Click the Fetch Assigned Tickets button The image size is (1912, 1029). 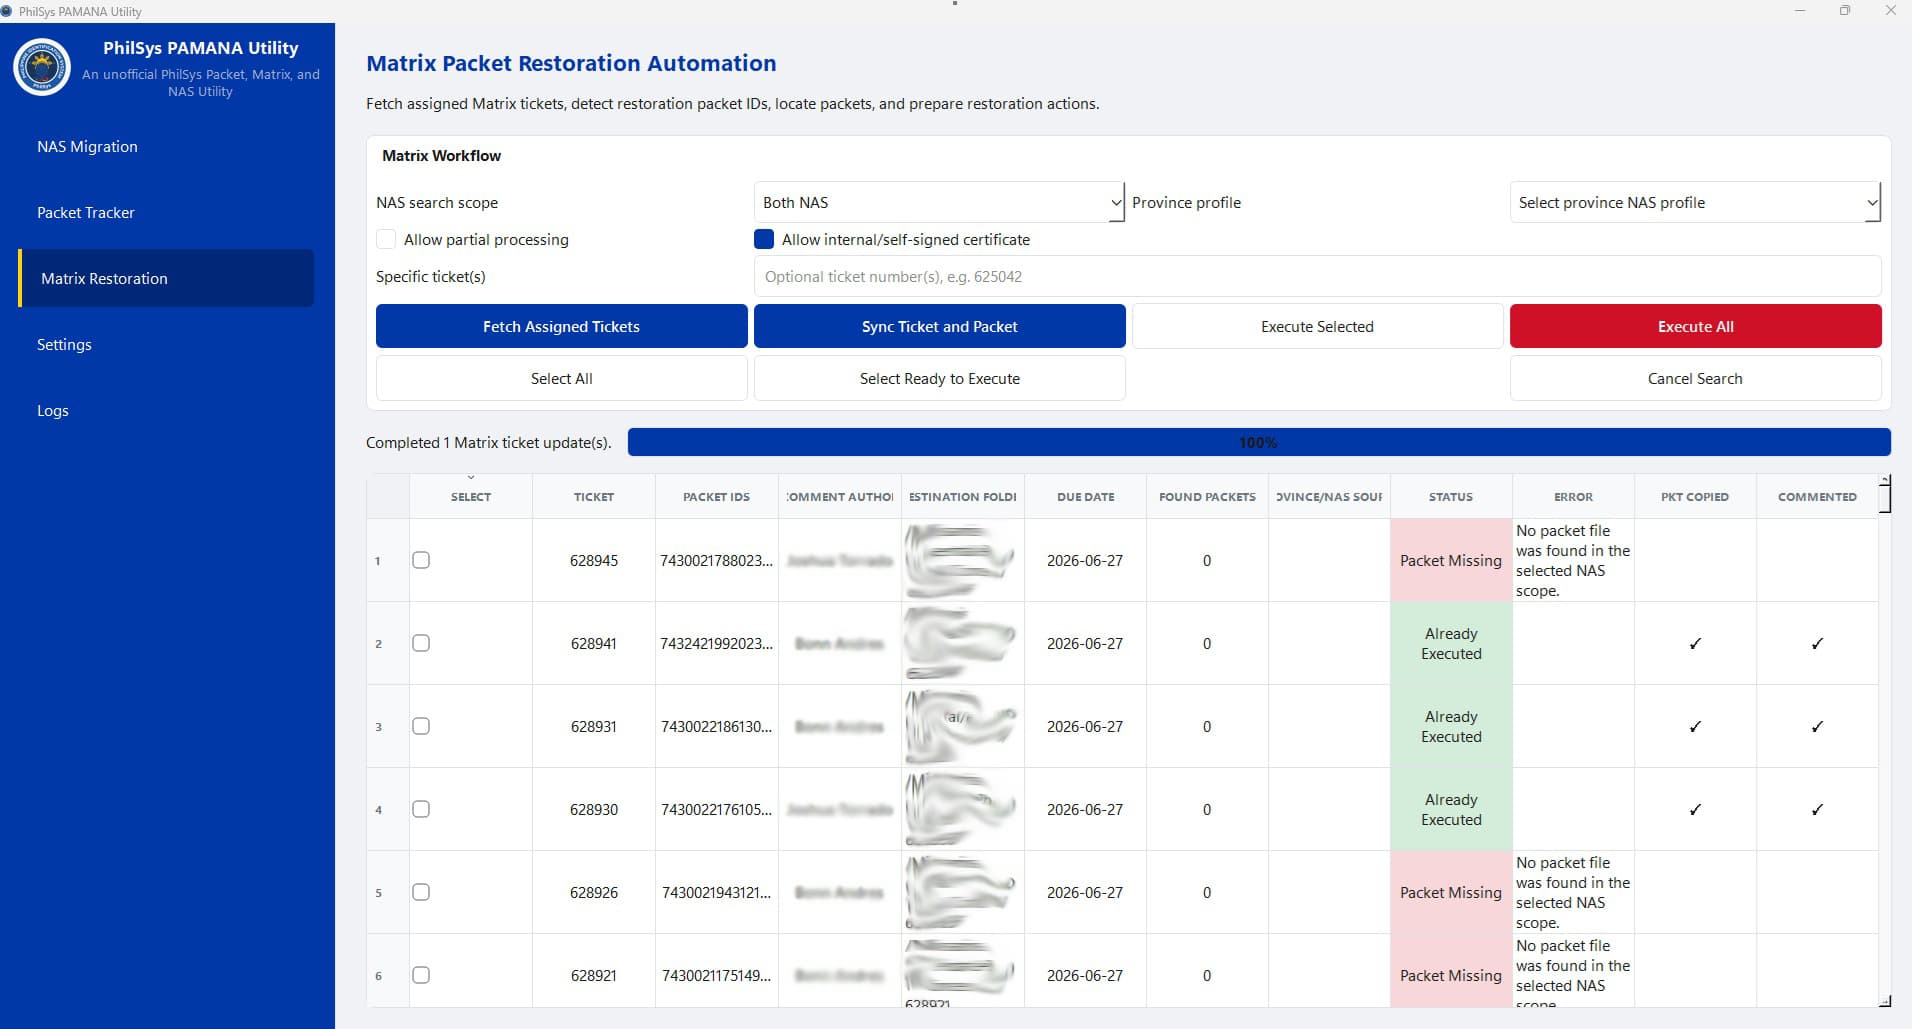(561, 327)
